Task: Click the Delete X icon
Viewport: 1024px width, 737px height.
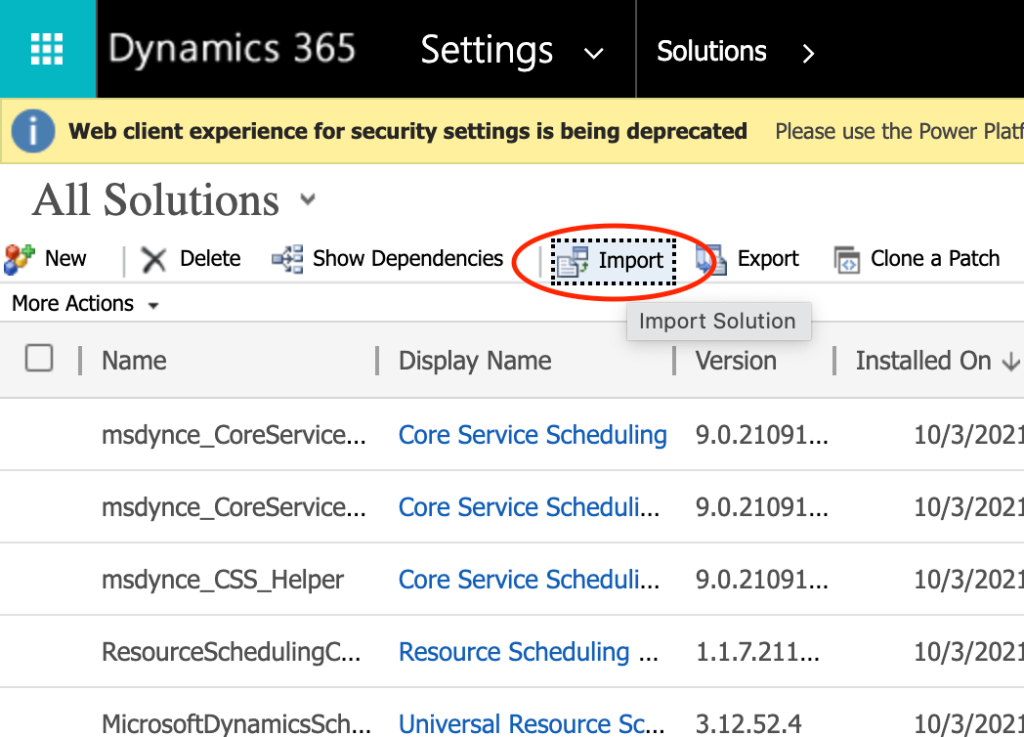Action: tap(154, 260)
